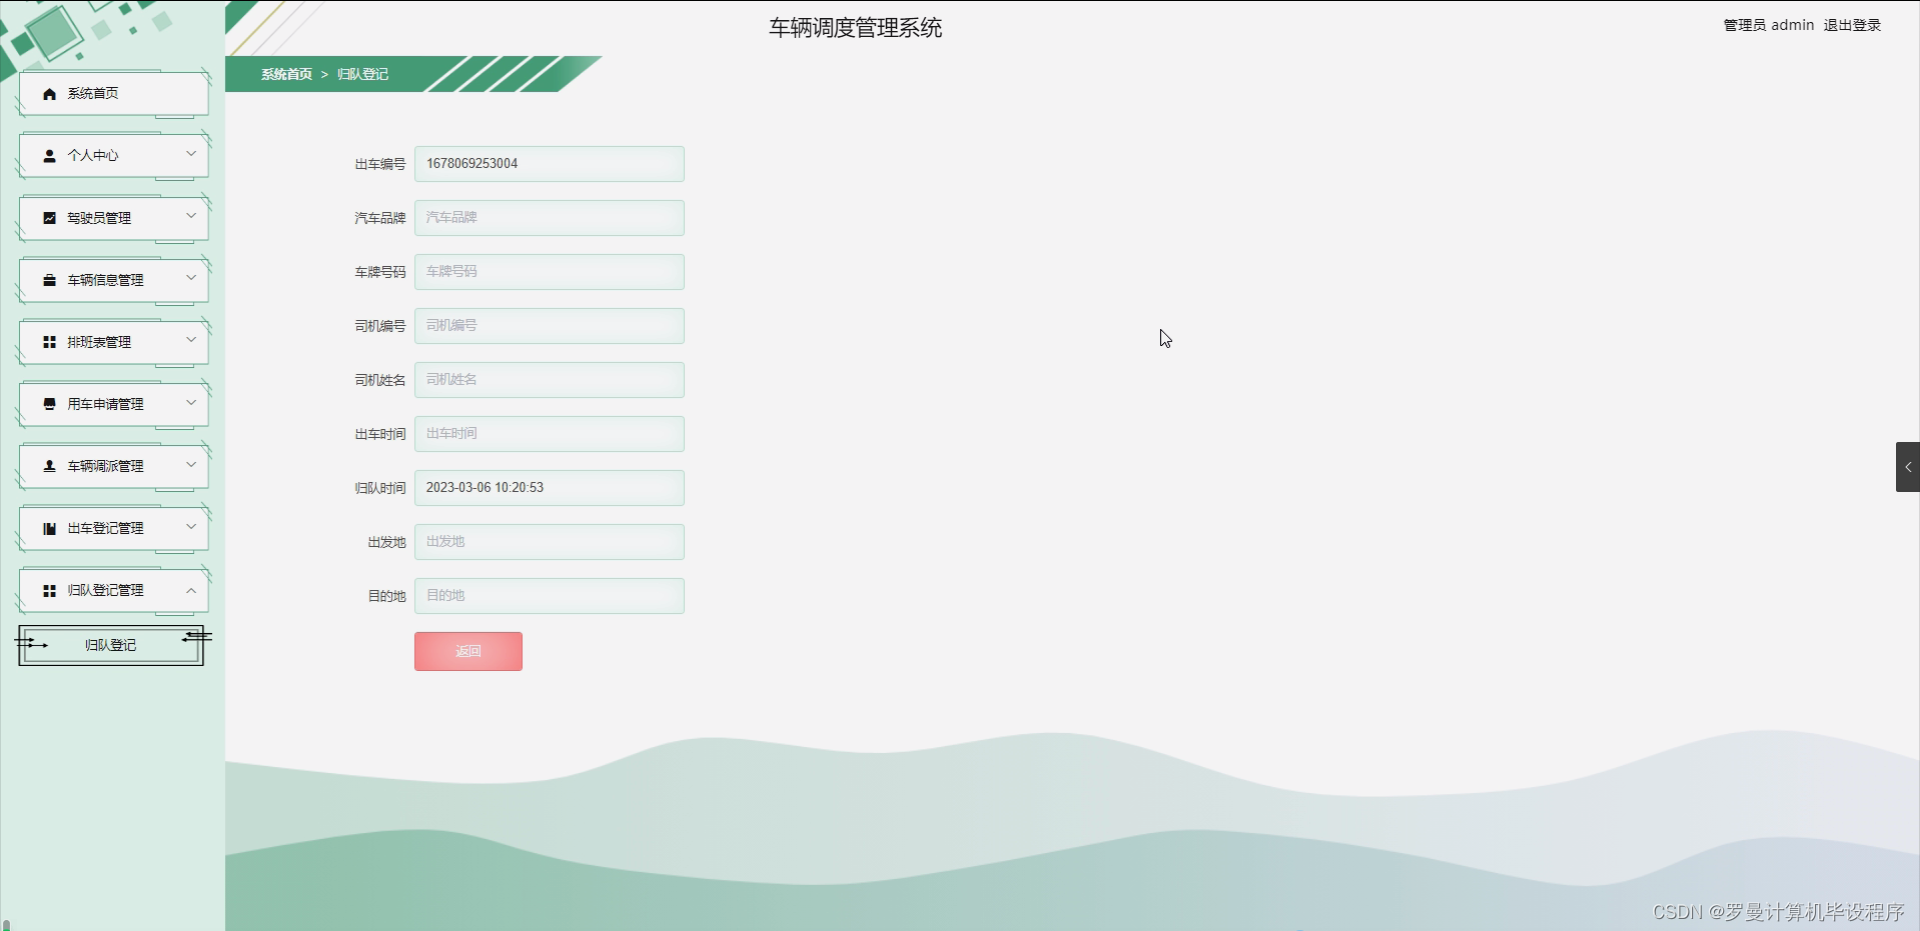Viewport: 1920px width, 931px height.
Task: Select the 归队登记管理 grid icon
Action: 50,590
